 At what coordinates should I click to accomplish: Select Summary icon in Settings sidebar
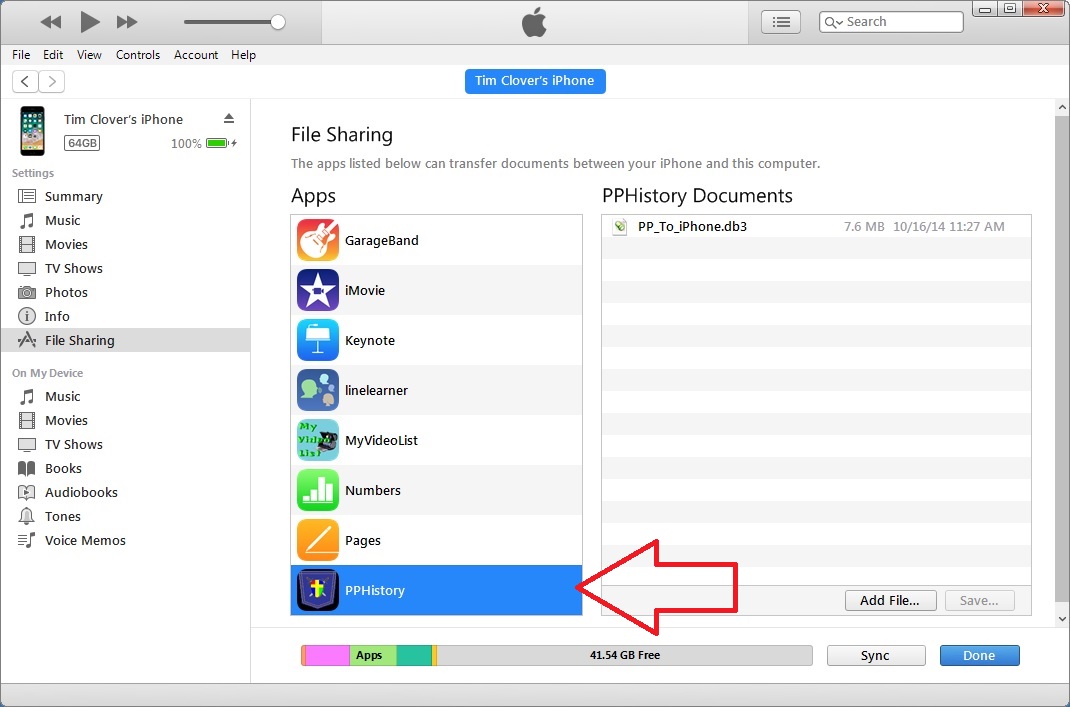[27, 197]
